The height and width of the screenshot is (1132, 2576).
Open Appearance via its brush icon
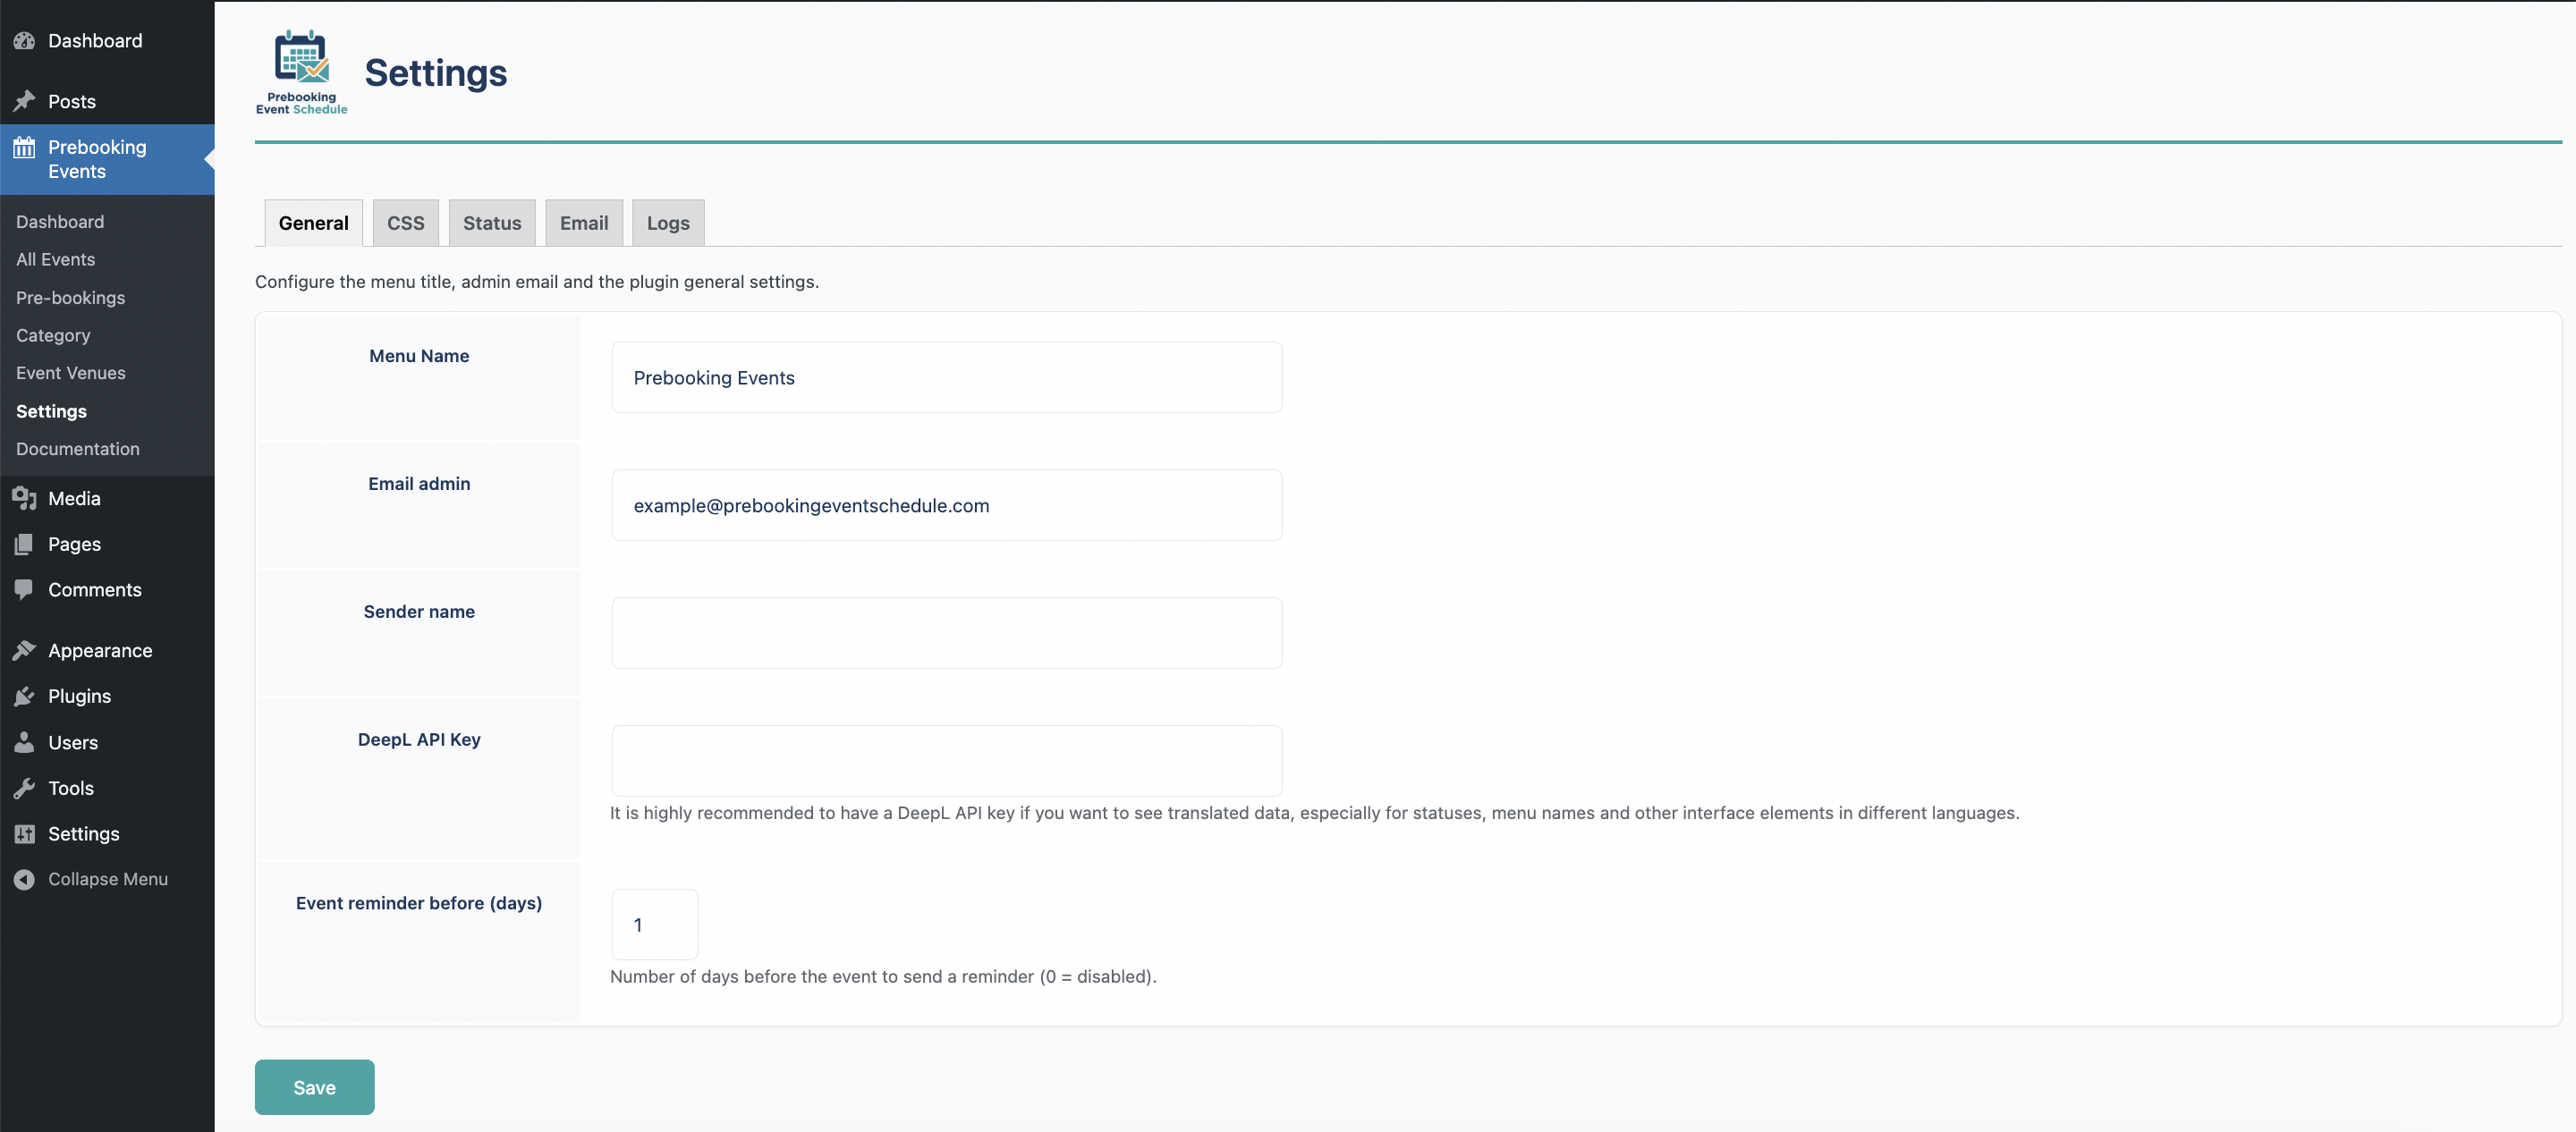click(x=25, y=650)
